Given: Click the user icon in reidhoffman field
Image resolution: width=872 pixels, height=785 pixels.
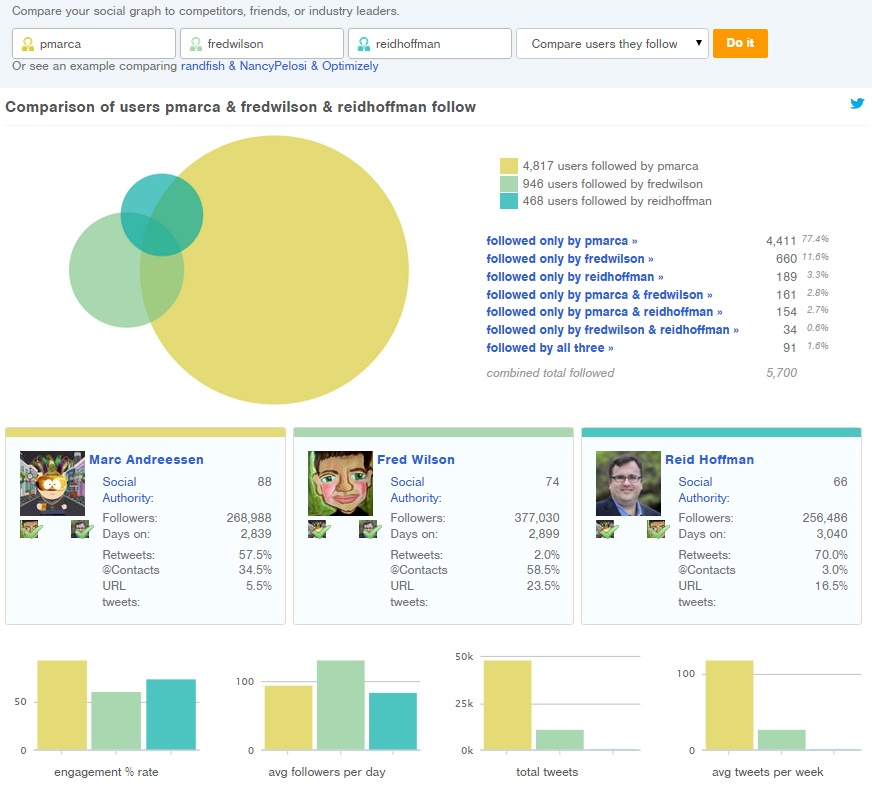Looking at the screenshot, I should 363,44.
